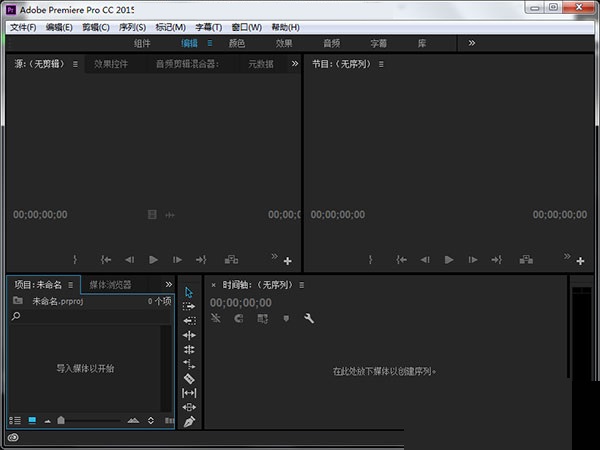This screenshot has width=600, height=450.
Task: Open the source panel menu
Action: [75, 64]
